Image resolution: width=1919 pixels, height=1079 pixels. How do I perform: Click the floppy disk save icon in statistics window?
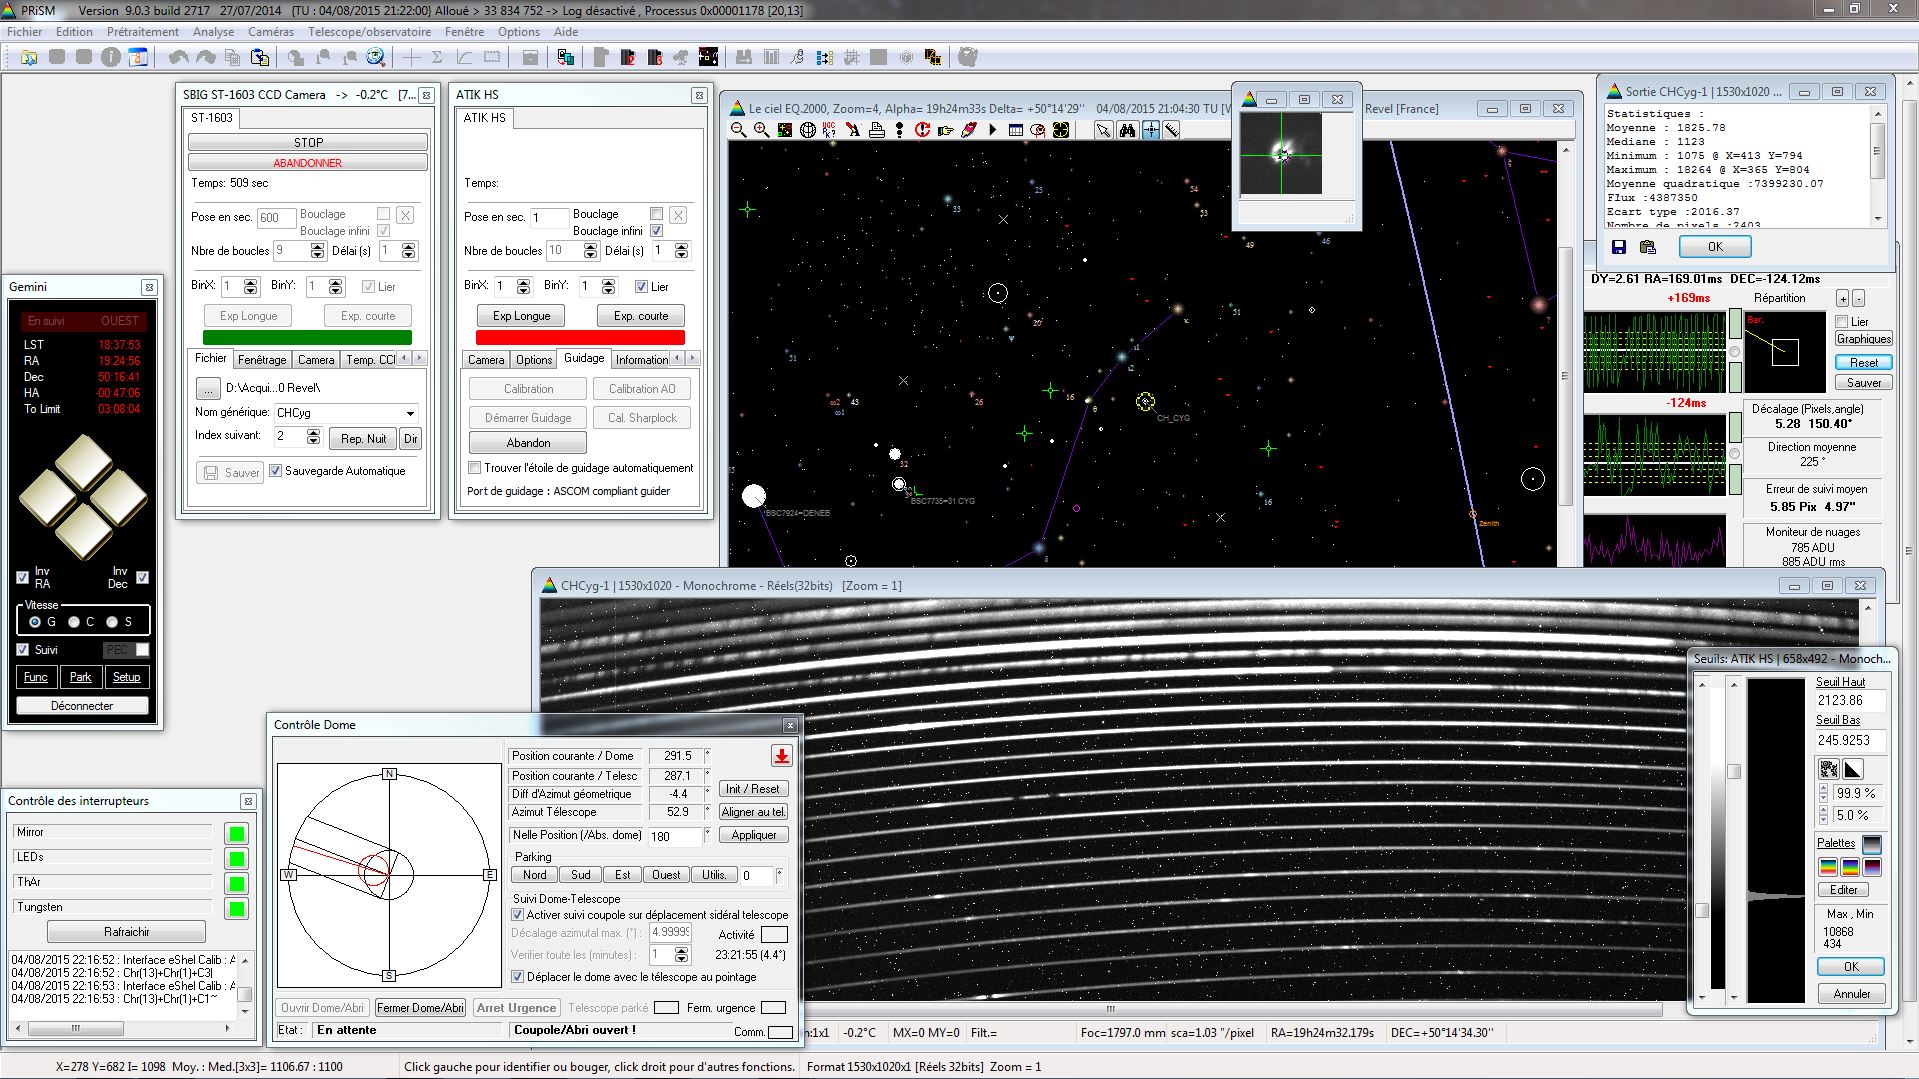(x=1619, y=247)
